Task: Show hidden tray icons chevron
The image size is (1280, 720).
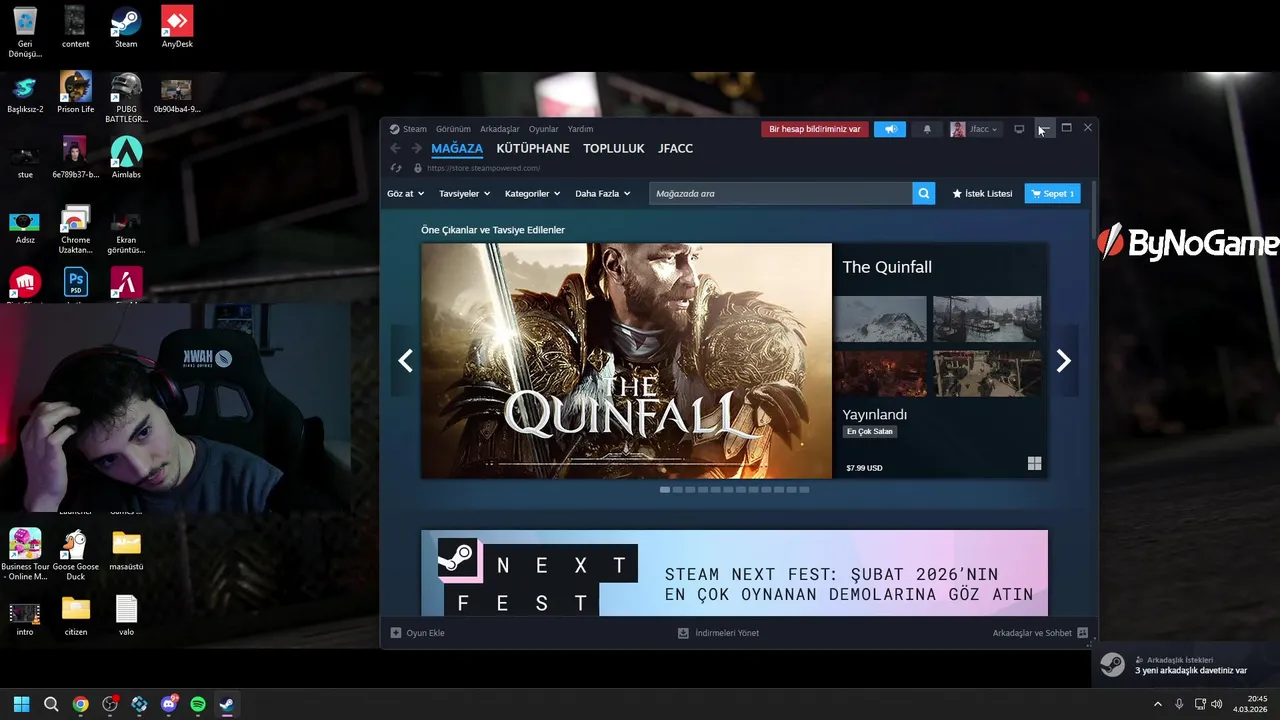Action: (x=1158, y=704)
